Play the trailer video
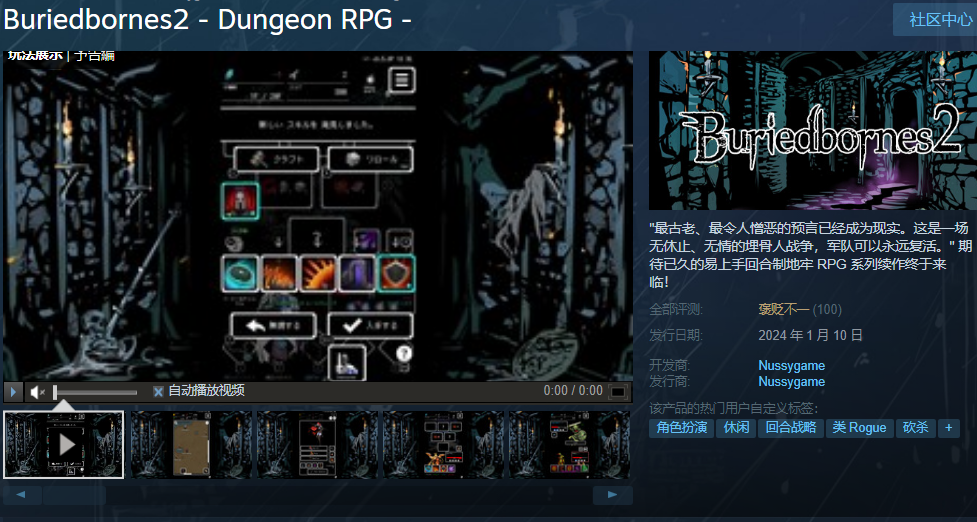Screen dimensions: 977x522 (13, 392)
